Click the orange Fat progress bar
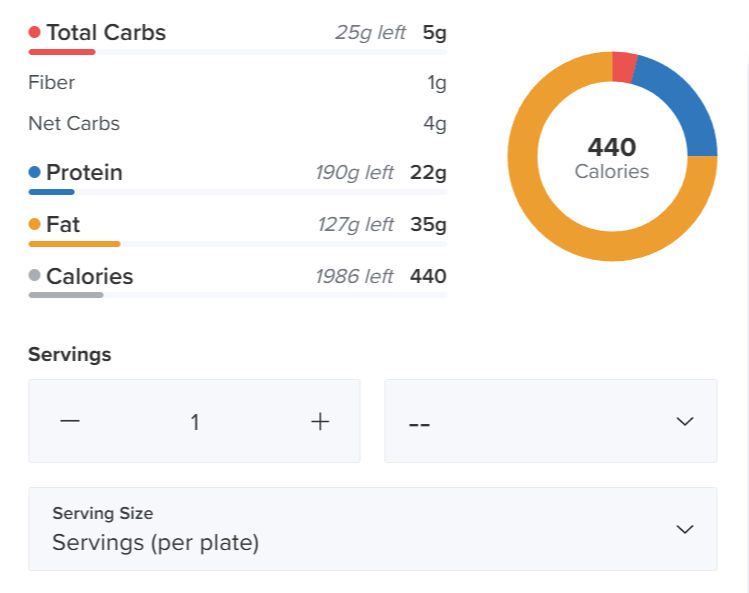Screen dimensions: 749x593 click(x=74, y=243)
